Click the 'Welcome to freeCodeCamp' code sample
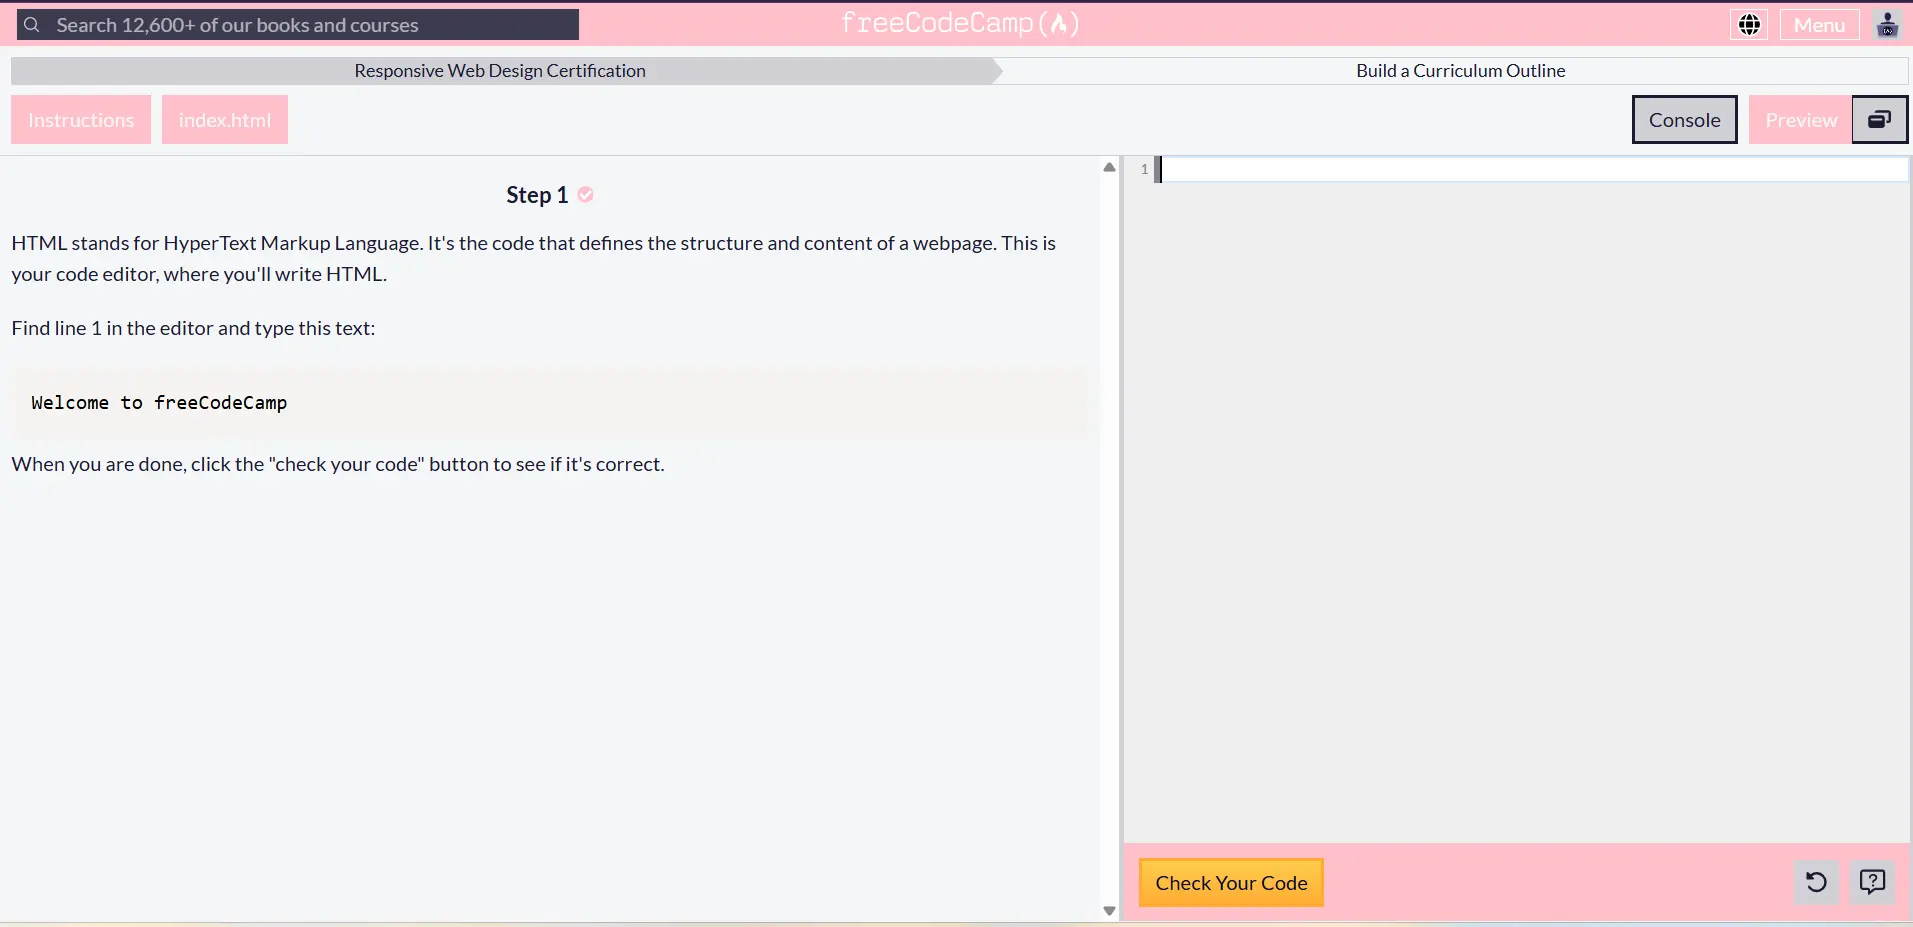 [159, 403]
